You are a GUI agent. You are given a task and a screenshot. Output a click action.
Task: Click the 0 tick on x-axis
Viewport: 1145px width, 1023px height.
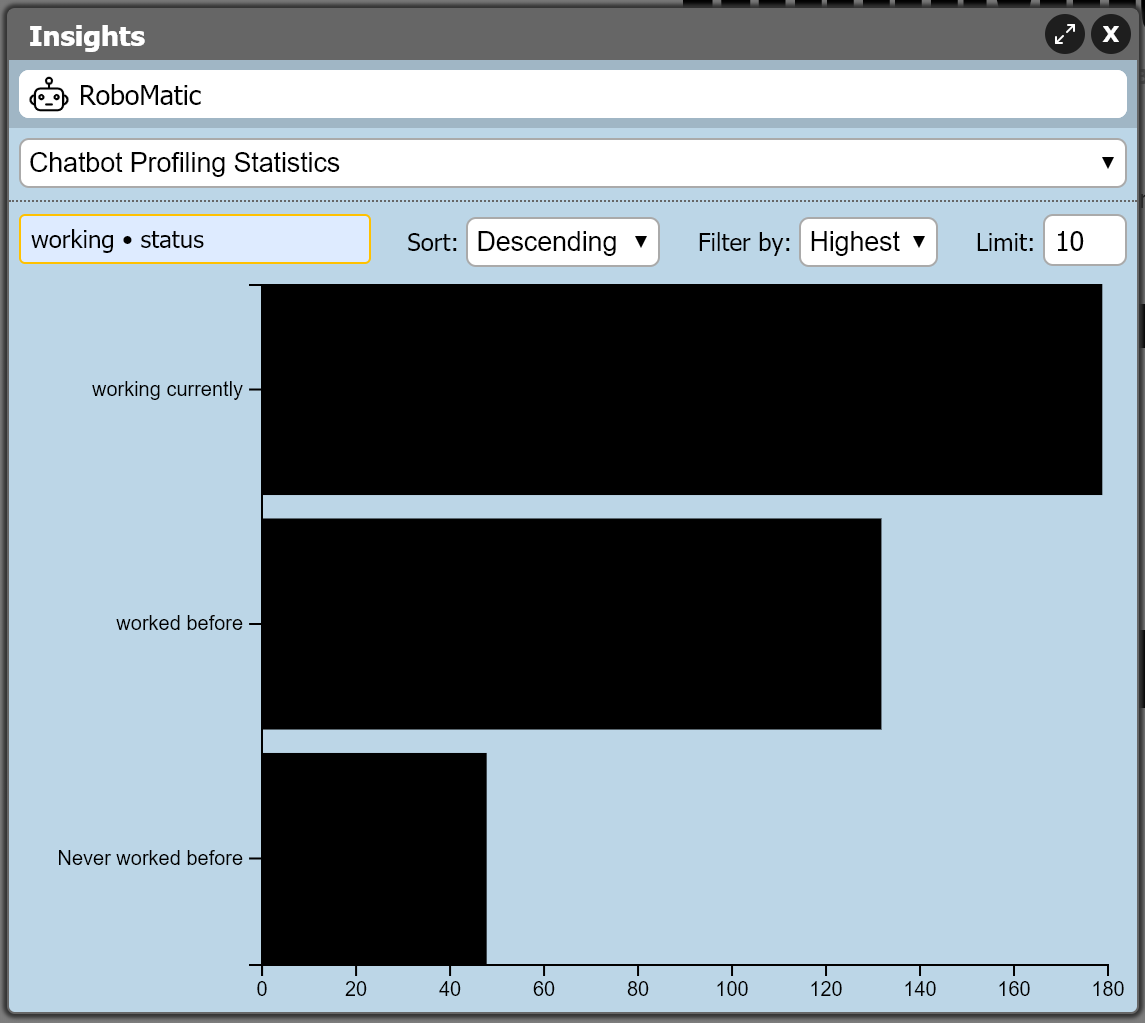pos(262,989)
